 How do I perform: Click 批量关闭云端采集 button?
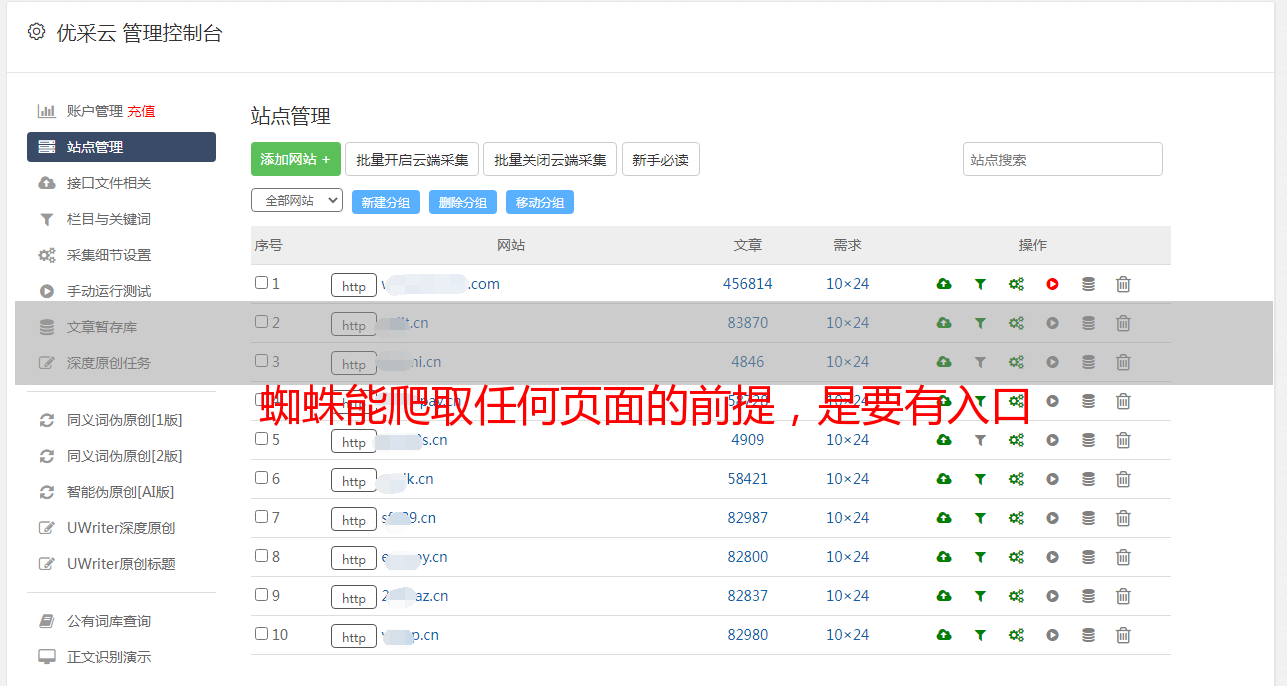550,159
